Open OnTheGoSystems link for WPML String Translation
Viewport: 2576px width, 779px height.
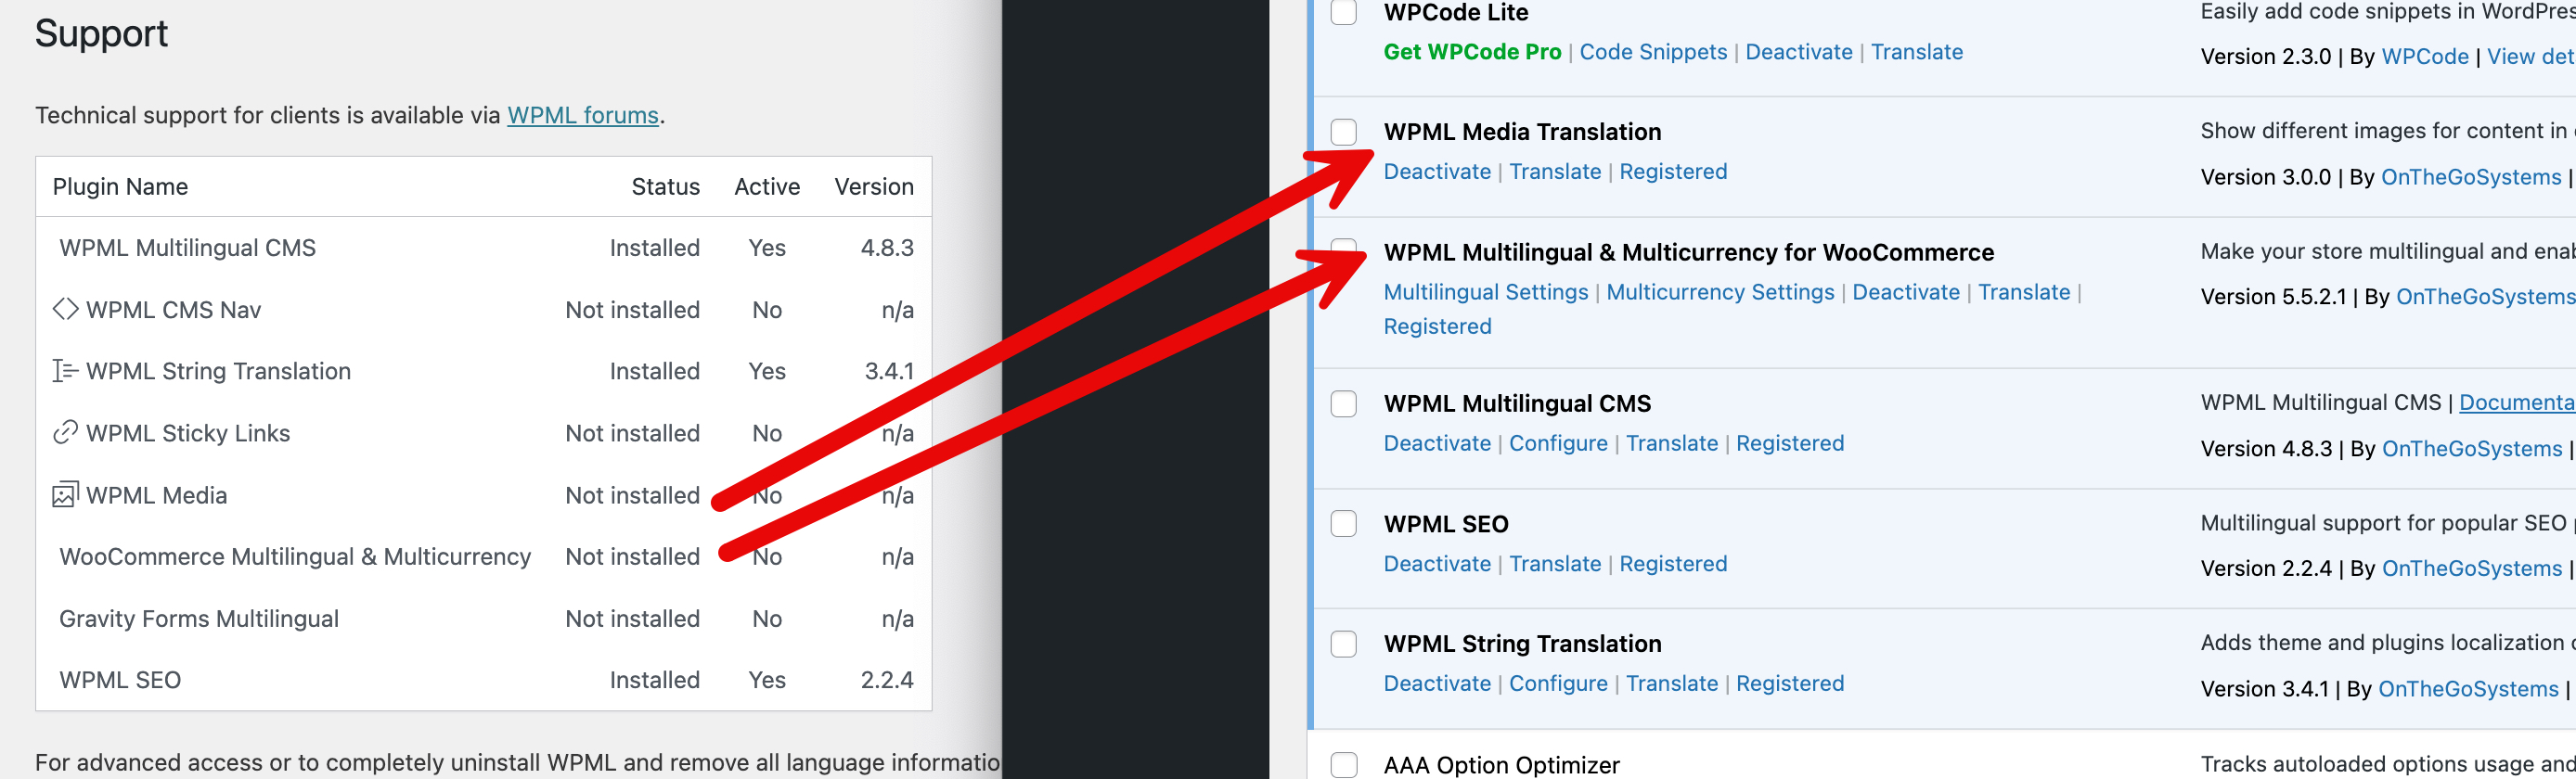pos(2468,689)
